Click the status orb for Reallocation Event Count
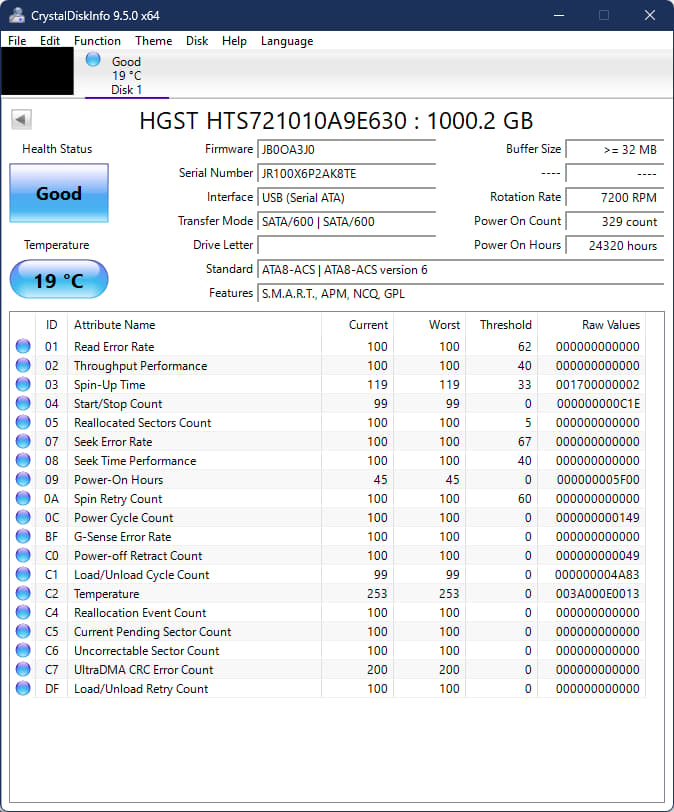674x812 pixels. coord(23,612)
